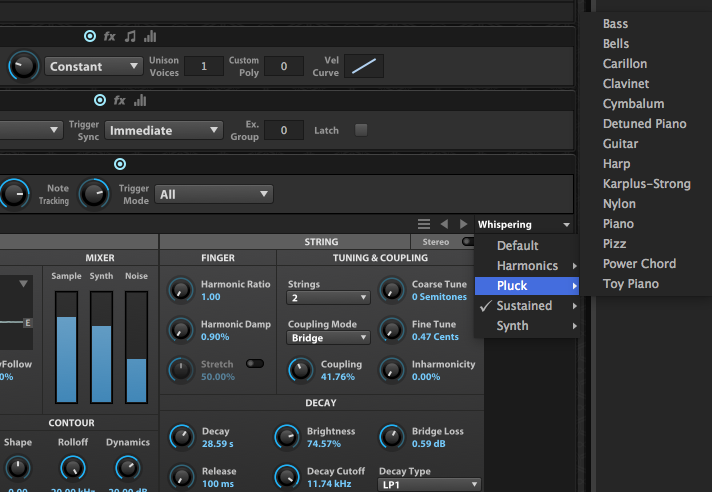Choose the Cymbalum preset

(x=633, y=103)
